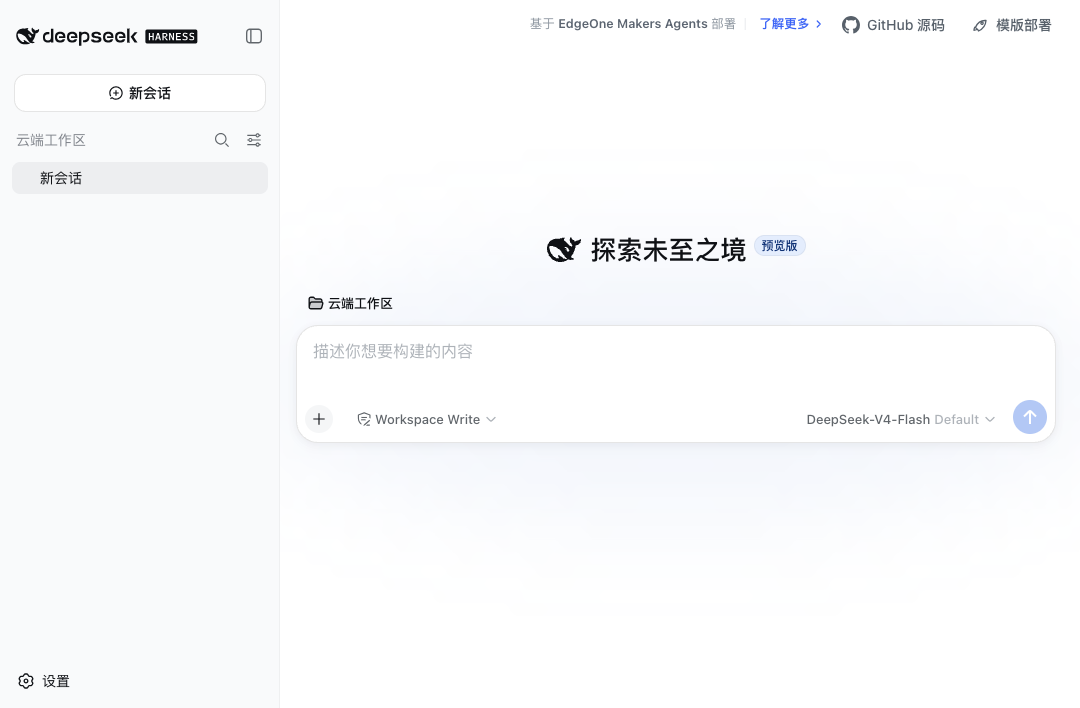Start a new chat with 新会话 button
1080x708 pixels.
(x=140, y=93)
